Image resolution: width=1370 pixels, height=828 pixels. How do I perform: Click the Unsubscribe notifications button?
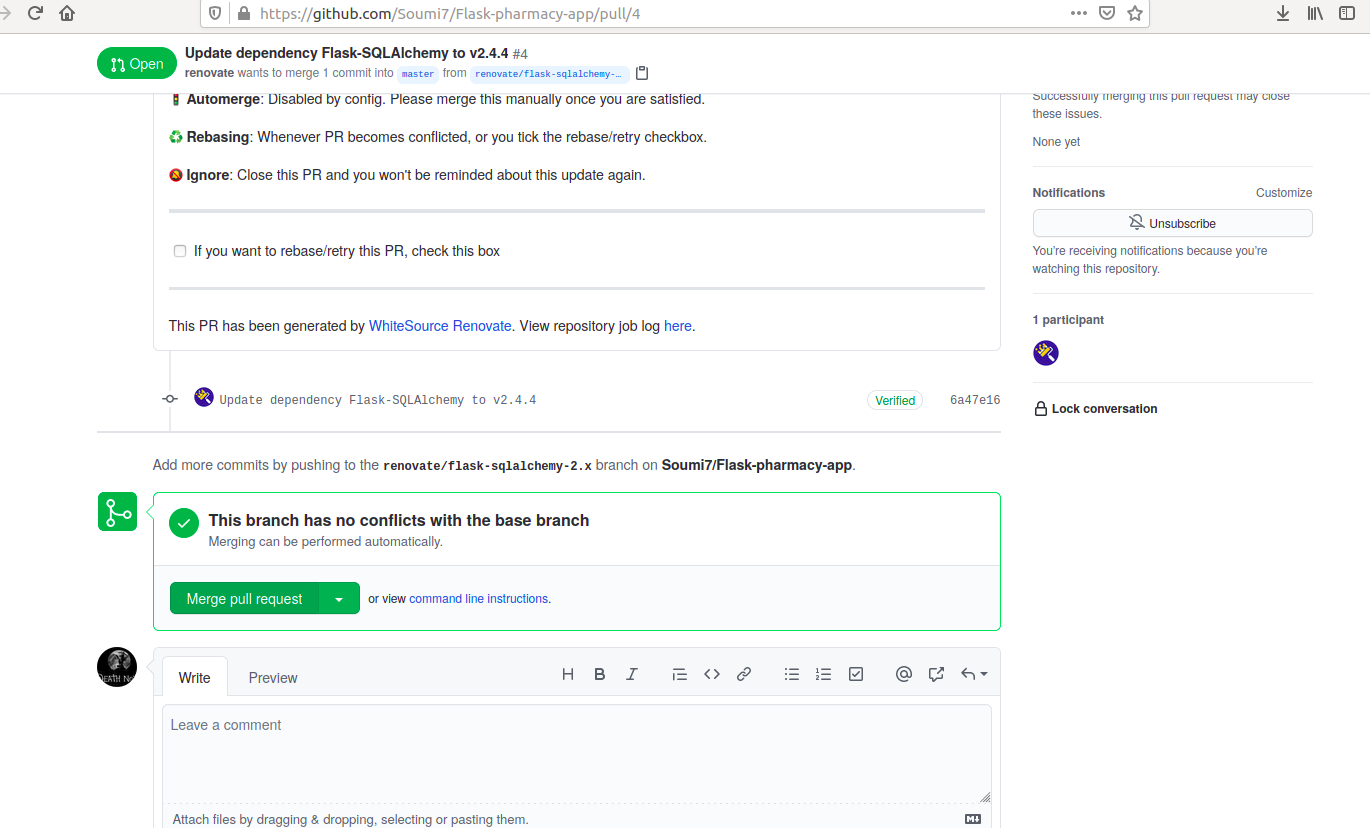(1172, 223)
